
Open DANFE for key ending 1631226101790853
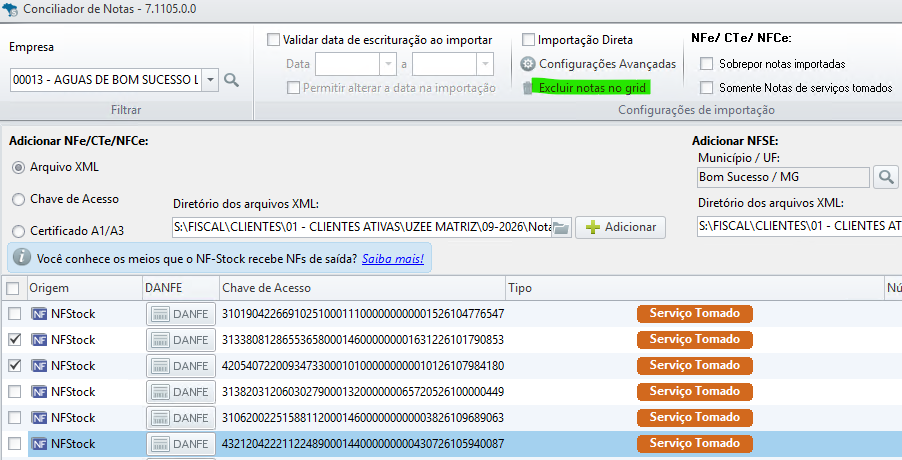181,340
